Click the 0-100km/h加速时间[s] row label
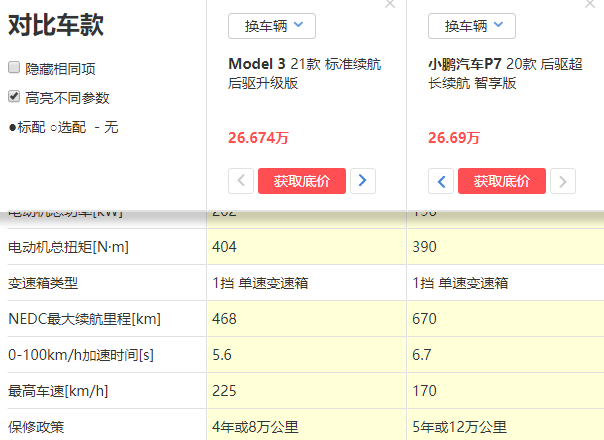 81,355
